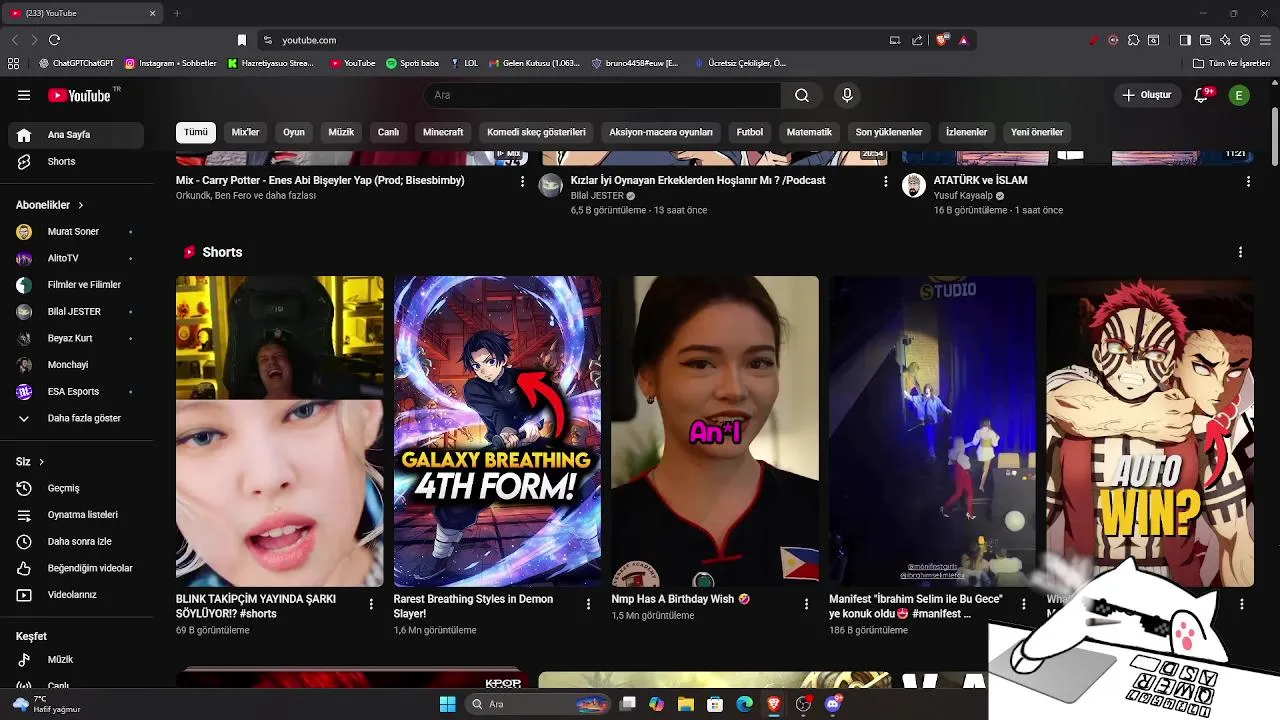Select the Matematik filter chip
1280x720 pixels.
pos(809,132)
